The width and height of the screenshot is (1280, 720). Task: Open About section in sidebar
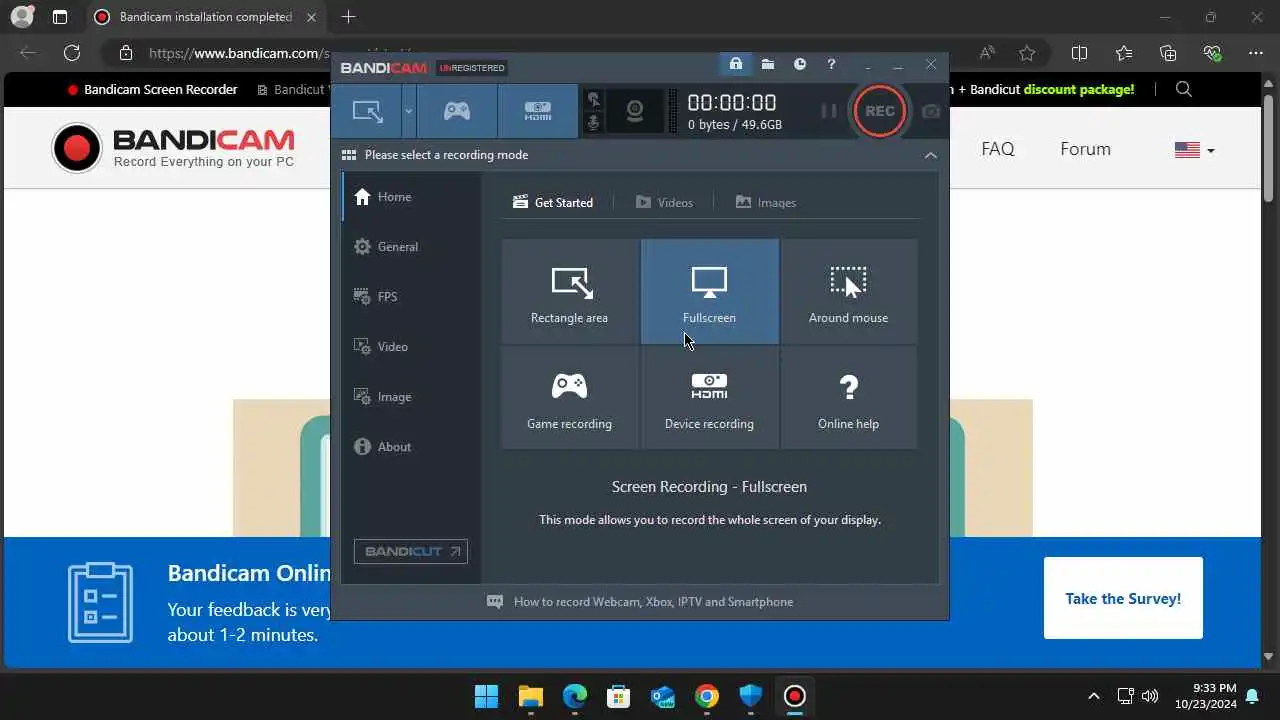pyautogui.click(x=411, y=447)
